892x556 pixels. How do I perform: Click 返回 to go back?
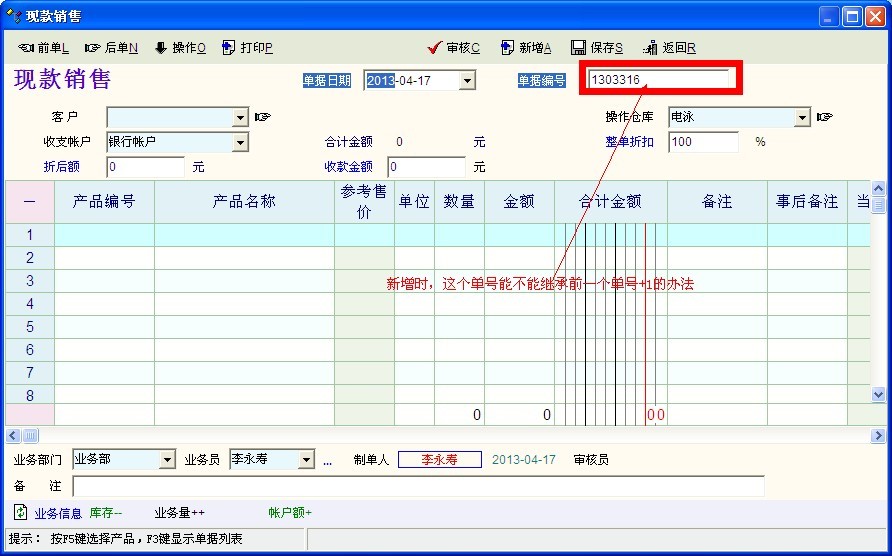670,48
